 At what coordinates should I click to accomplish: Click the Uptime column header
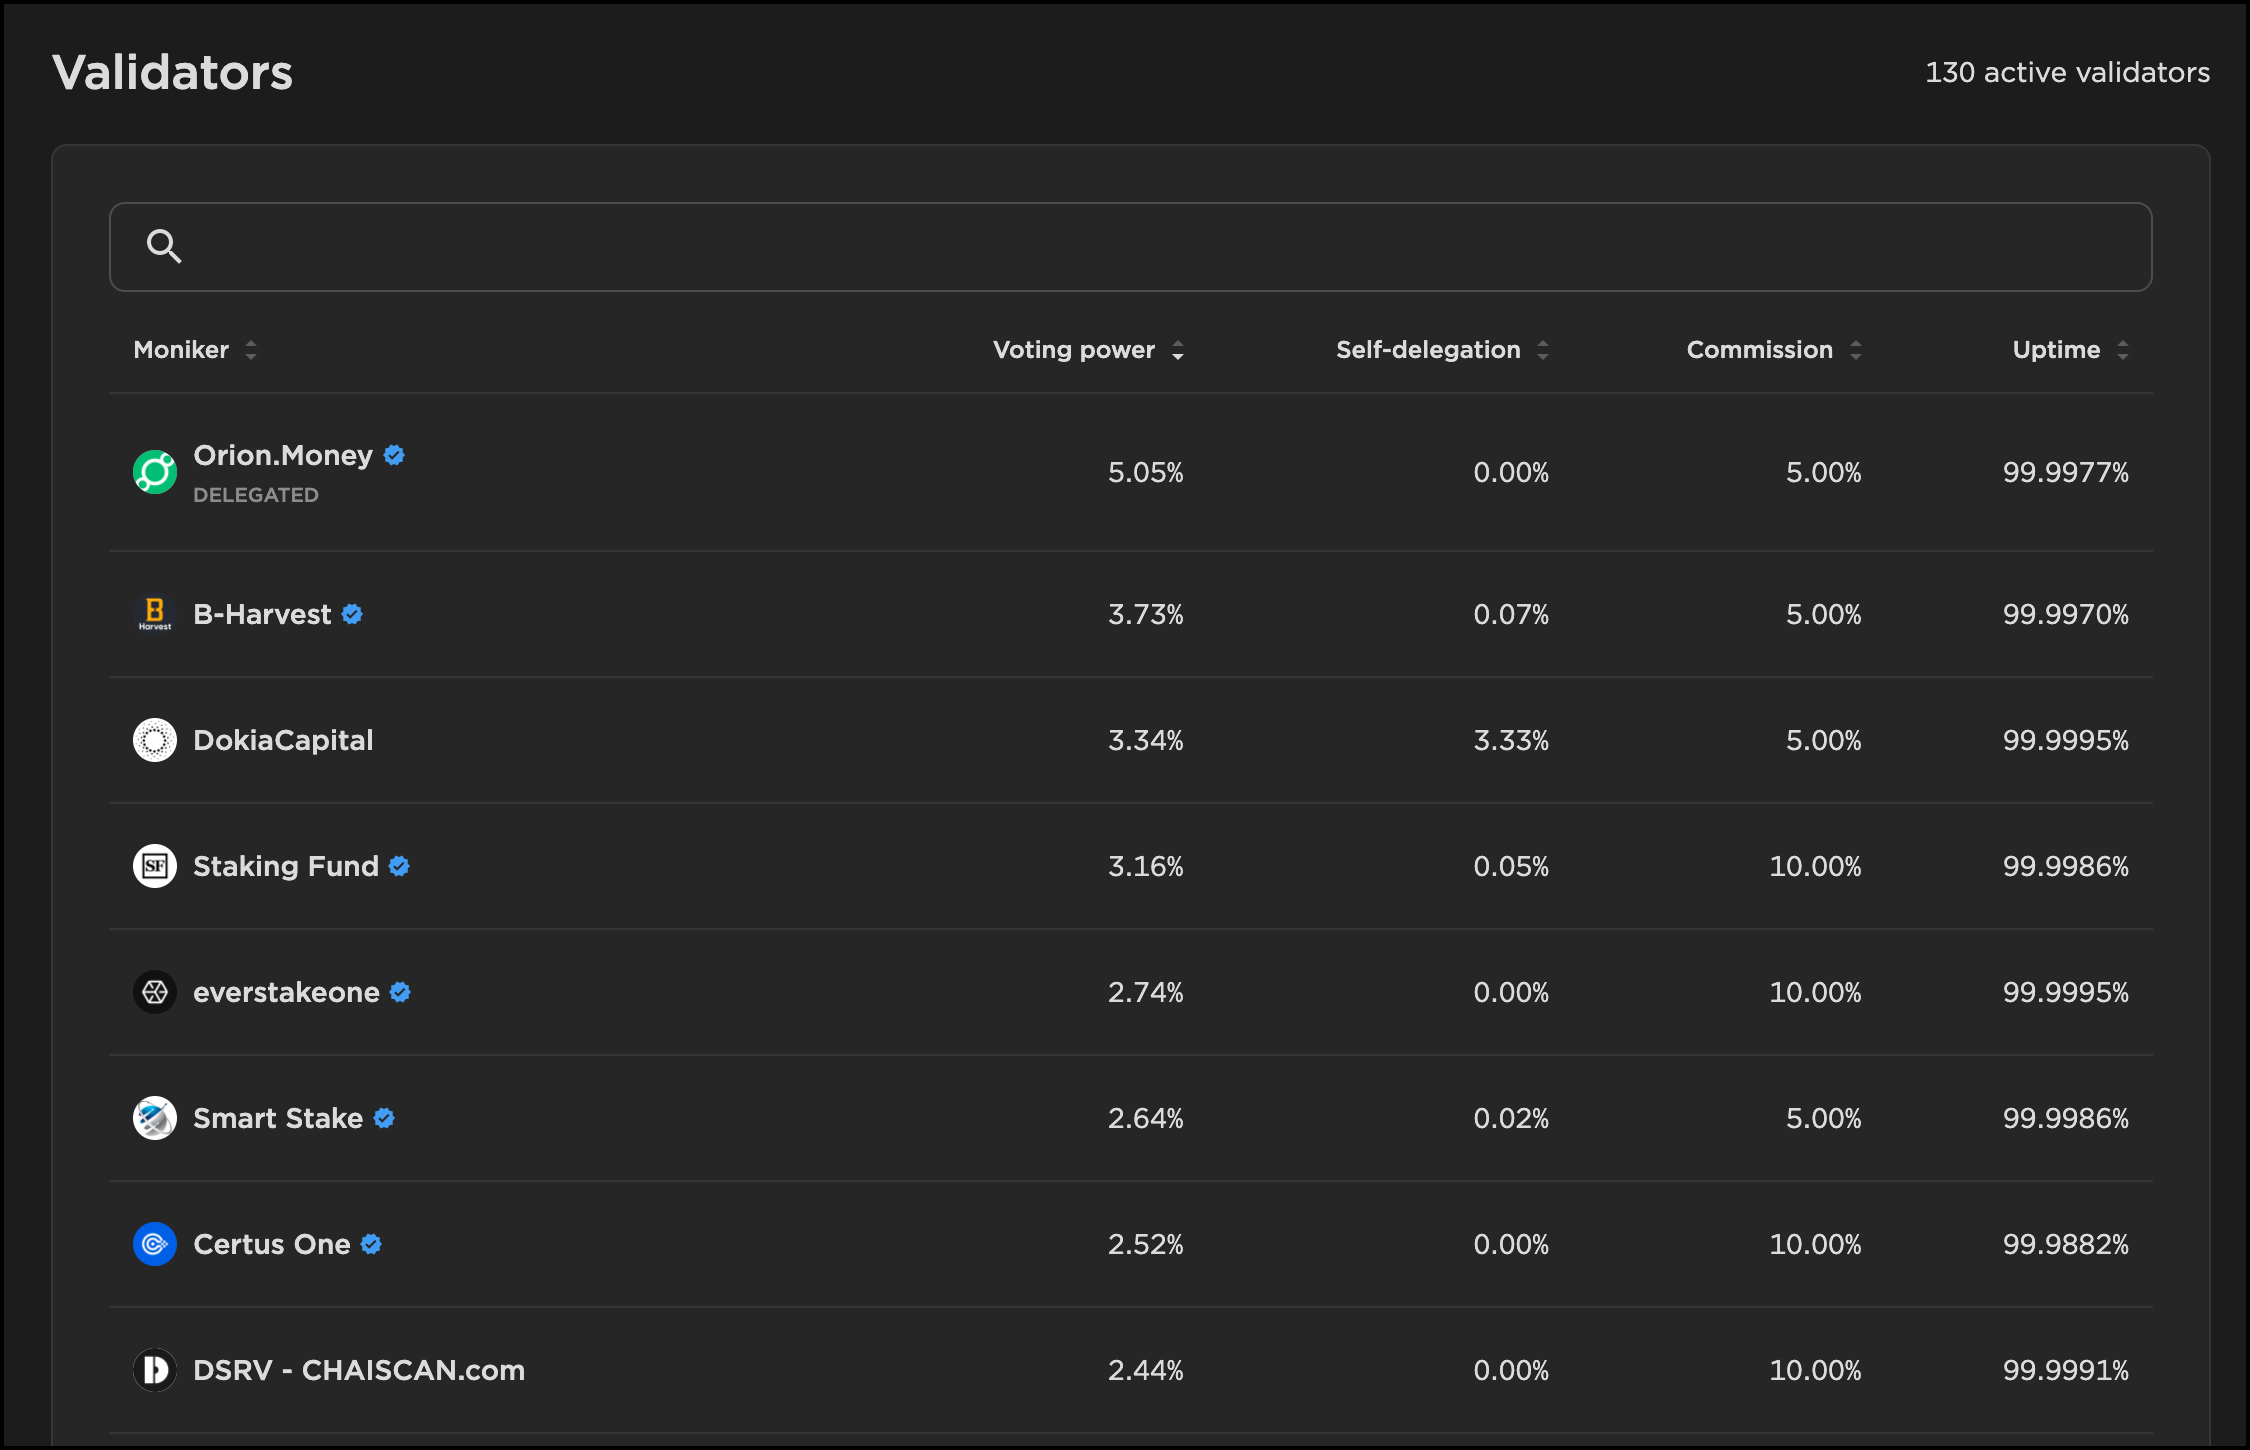(x=2056, y=350)
